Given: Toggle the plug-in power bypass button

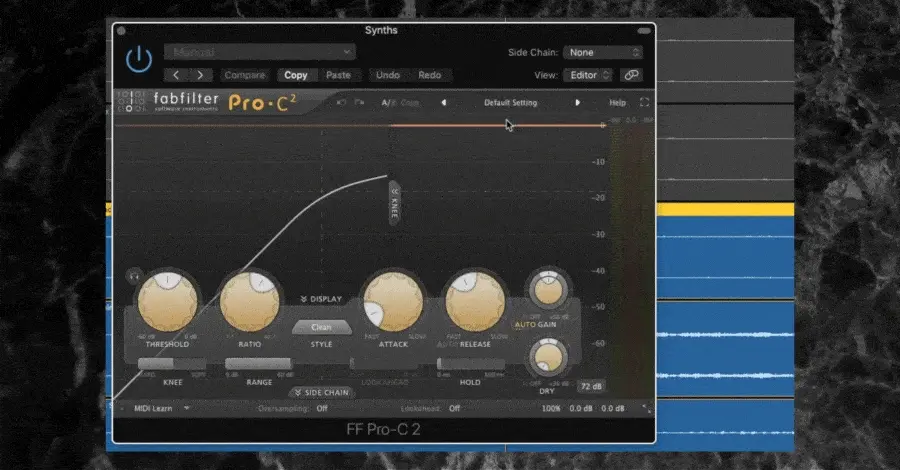Looking at the screenshot, I should (139, 60).
